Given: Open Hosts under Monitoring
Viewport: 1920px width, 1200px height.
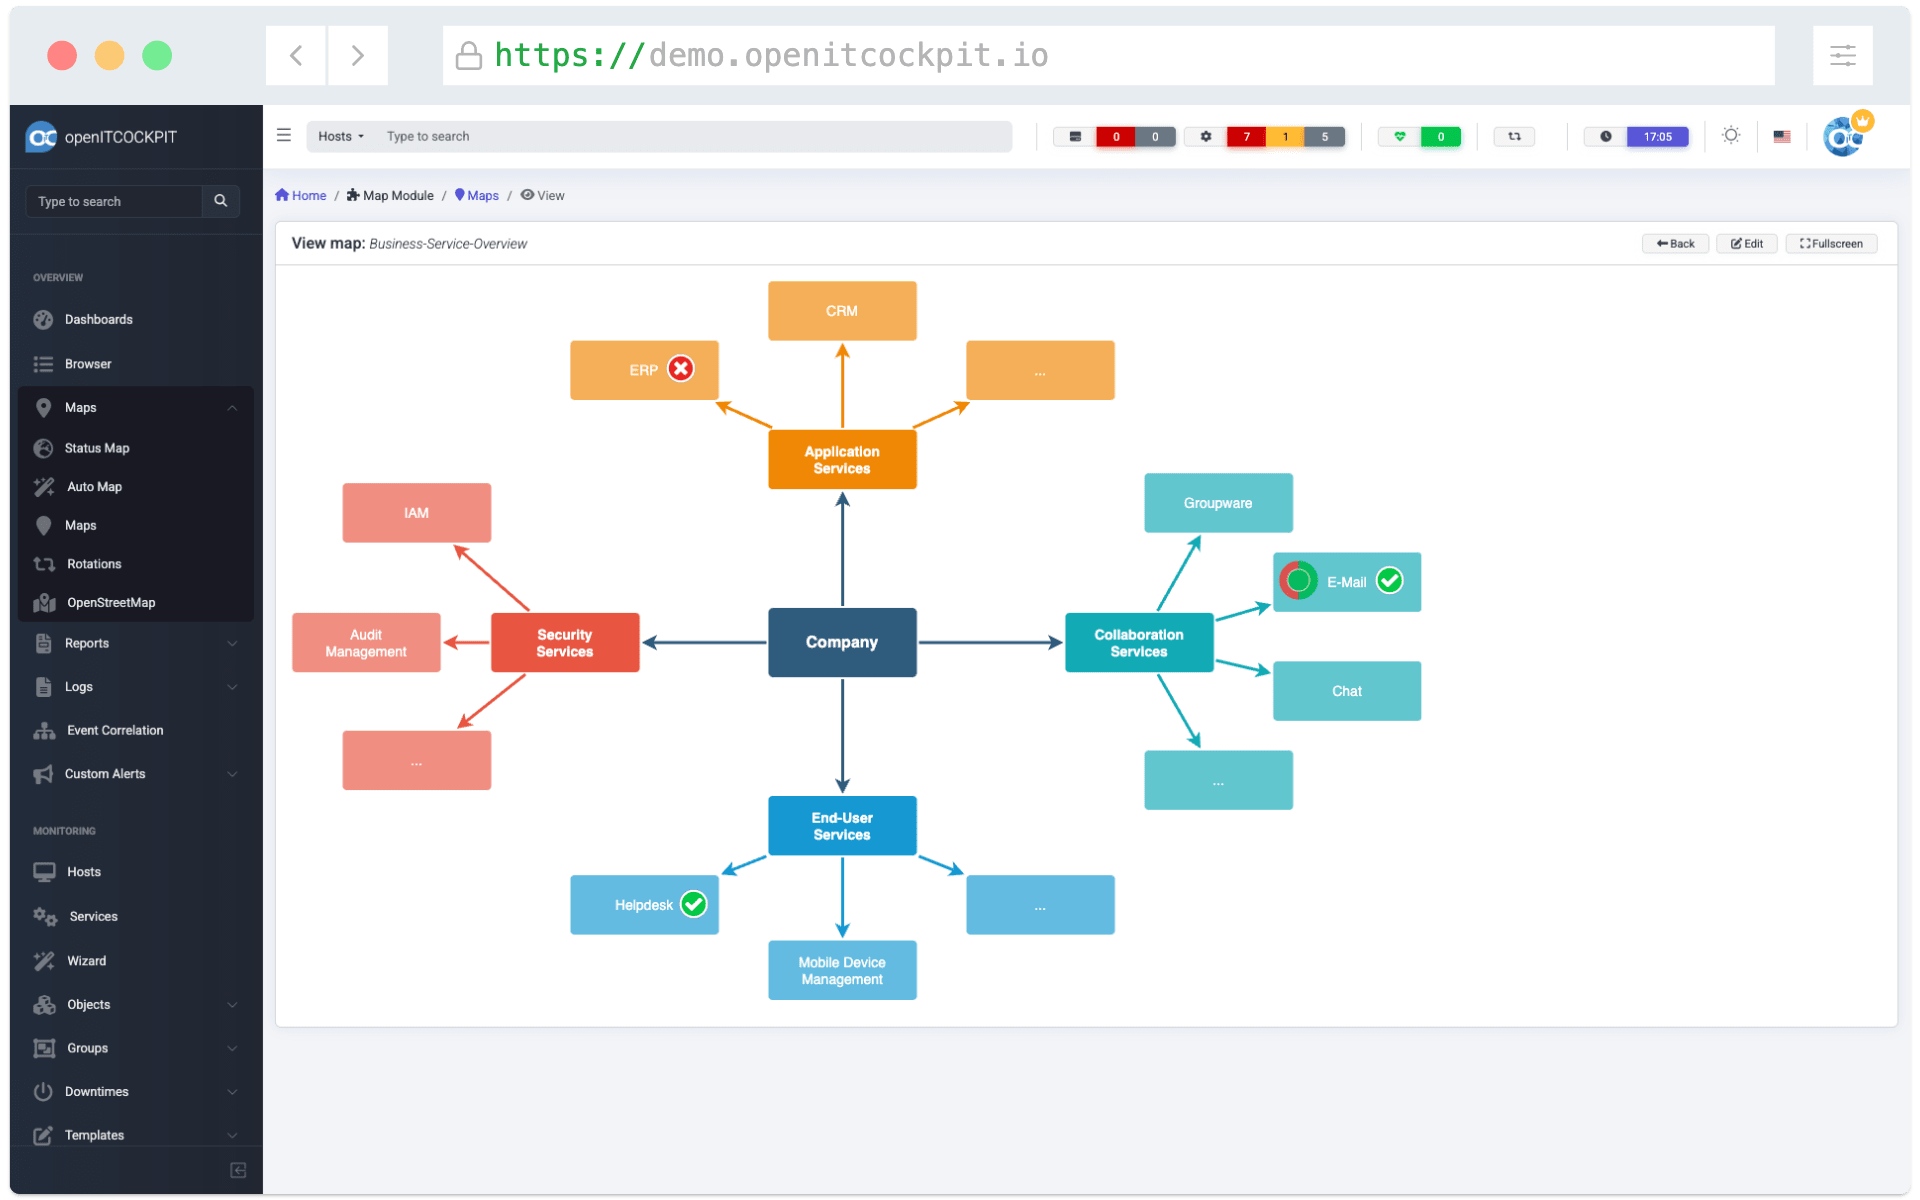Looking at the screenshot, I should [84, 872].
